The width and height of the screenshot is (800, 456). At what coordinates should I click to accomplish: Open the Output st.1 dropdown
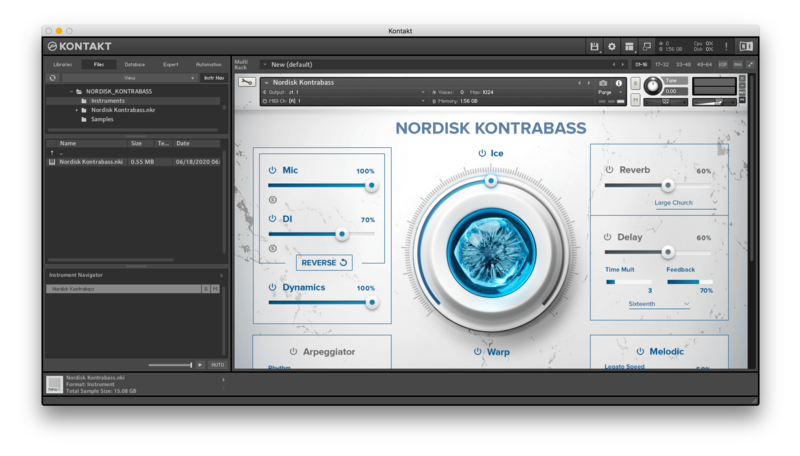[x=344, y=92]
